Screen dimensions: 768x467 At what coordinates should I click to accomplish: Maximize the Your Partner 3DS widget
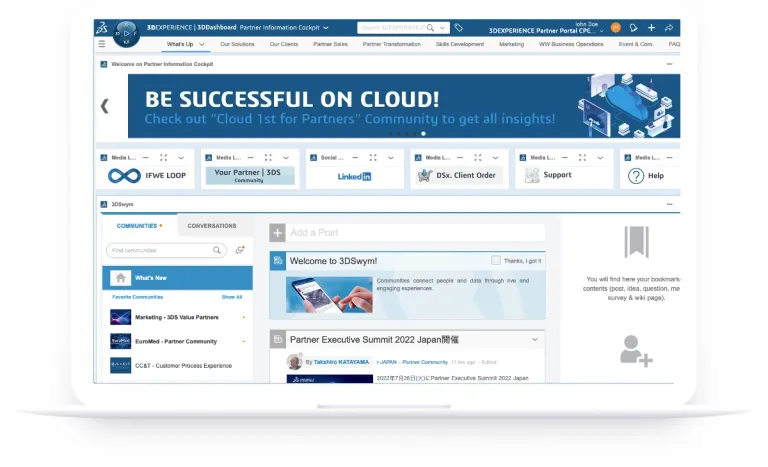point(268,157)
